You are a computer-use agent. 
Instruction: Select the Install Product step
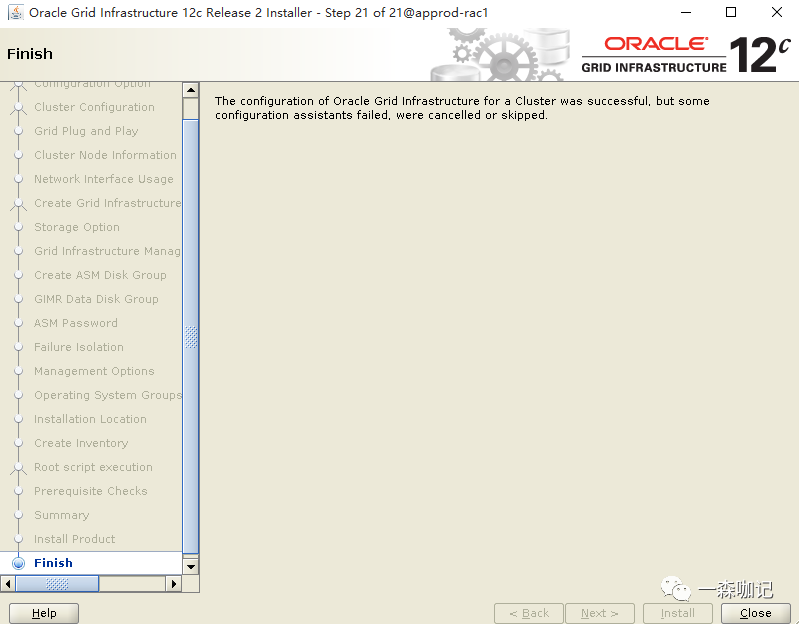74,539
